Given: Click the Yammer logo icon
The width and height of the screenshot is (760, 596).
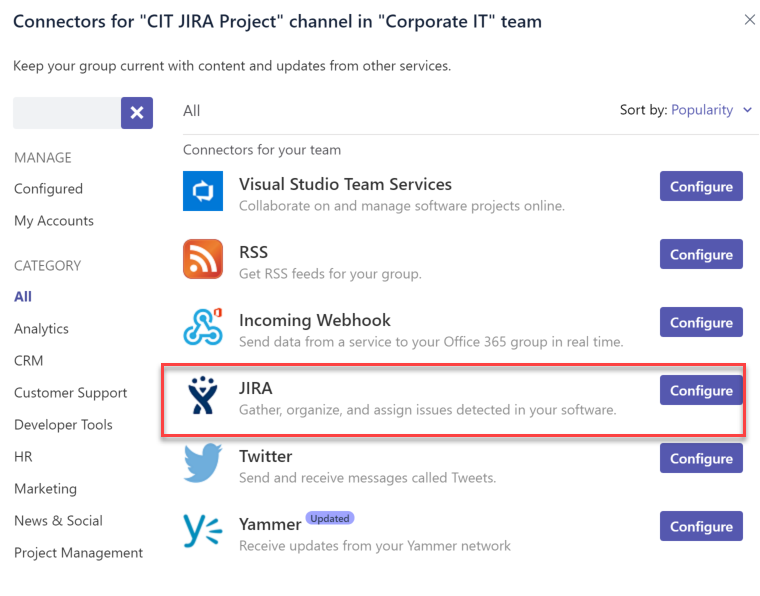Looking at the screenshot, I should point(203,531).
